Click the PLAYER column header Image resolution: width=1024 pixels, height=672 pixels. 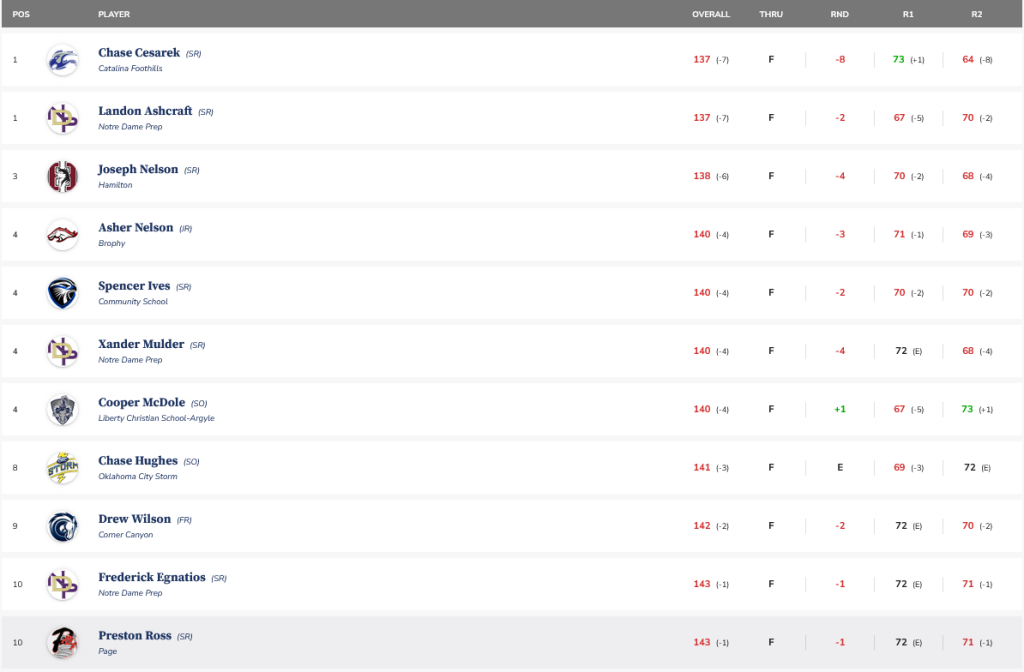point(114,15)
